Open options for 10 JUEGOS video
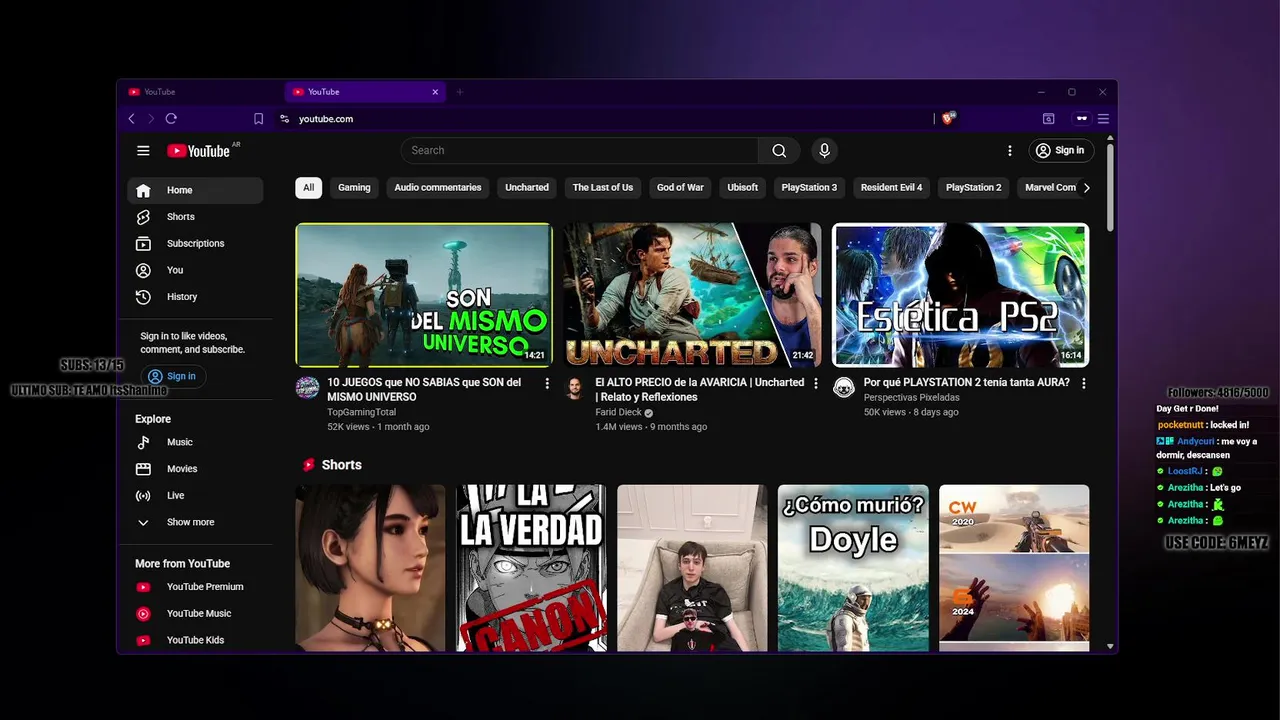 (x=547, y=383)
